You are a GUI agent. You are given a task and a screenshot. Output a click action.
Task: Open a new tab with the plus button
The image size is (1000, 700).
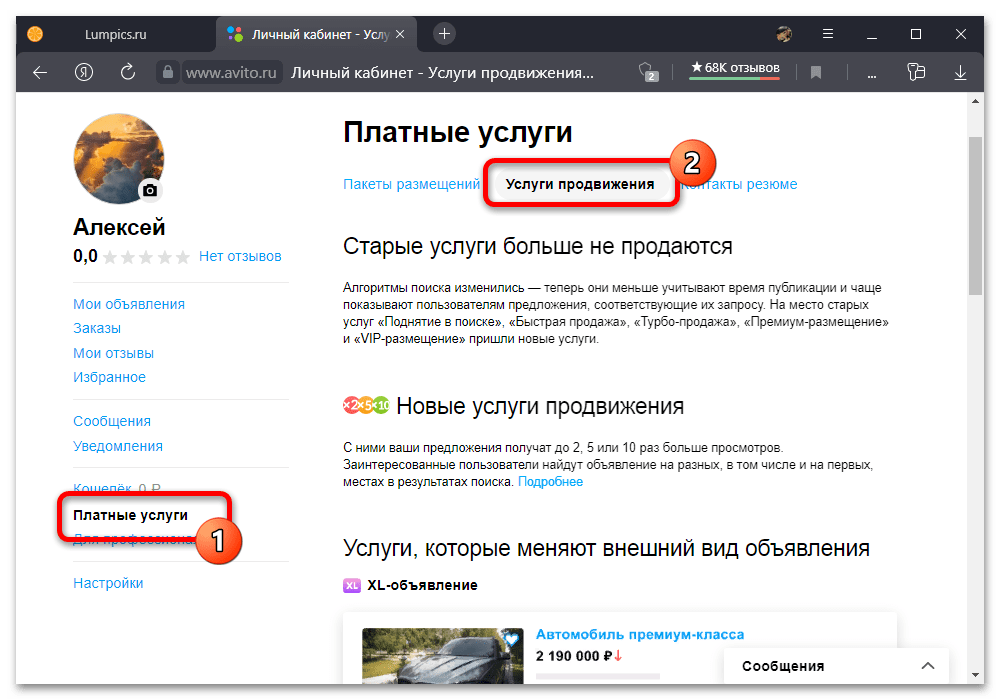click(445, 33)
